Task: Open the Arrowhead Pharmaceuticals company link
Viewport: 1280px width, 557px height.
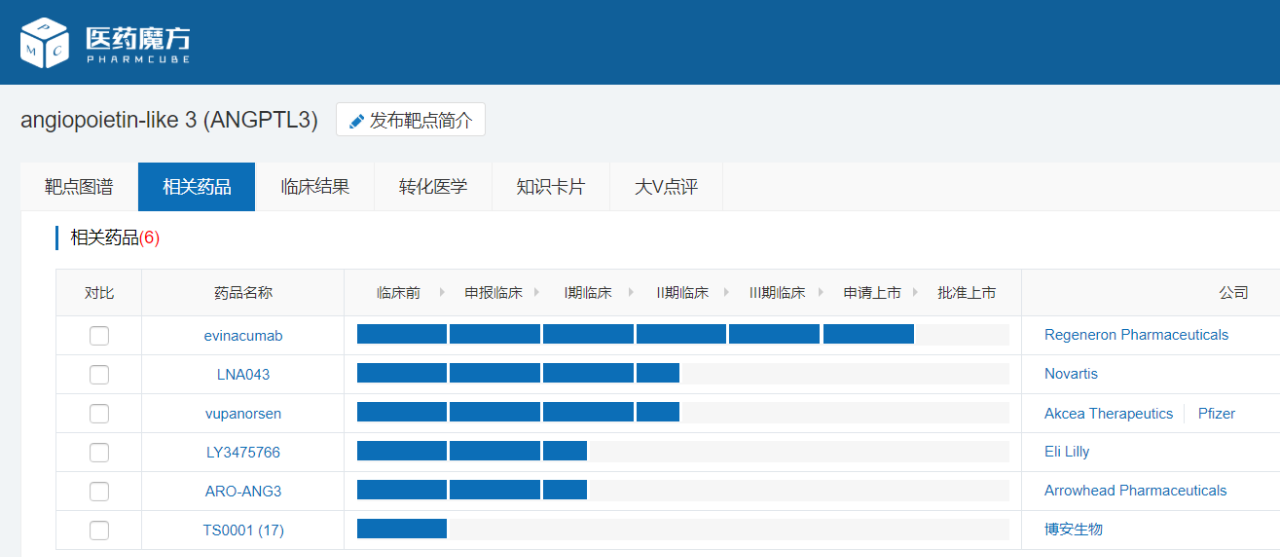Action: (1135, 491)
